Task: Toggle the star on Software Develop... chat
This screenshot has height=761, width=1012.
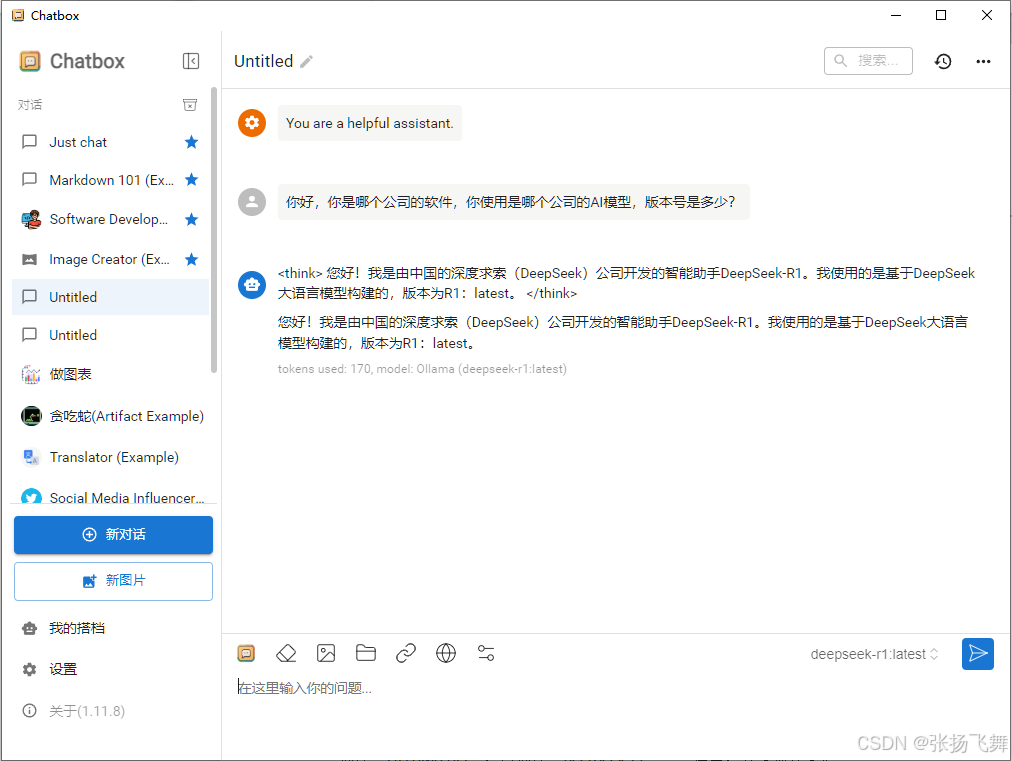Action: (191, 219)
